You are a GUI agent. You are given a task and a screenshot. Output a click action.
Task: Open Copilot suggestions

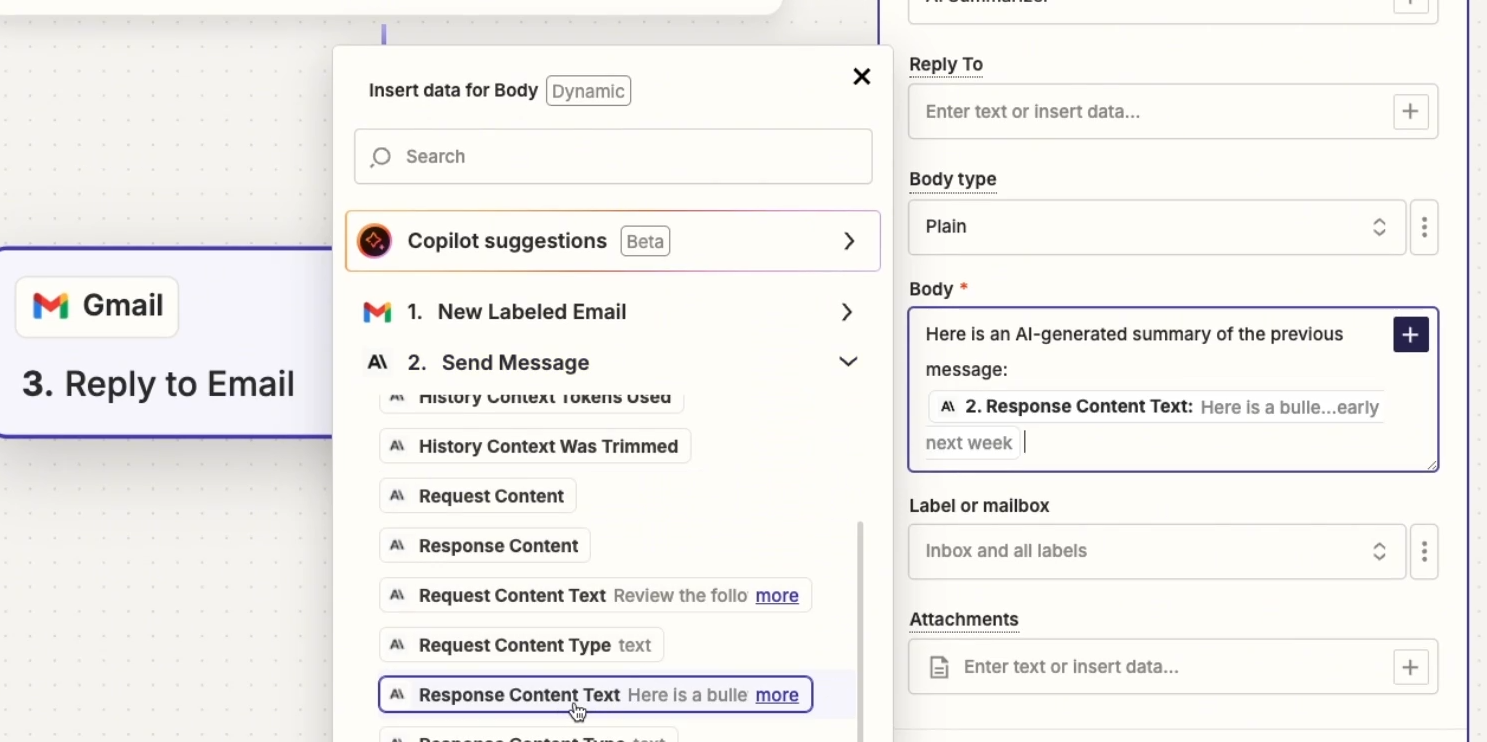(x=613, y=241)
